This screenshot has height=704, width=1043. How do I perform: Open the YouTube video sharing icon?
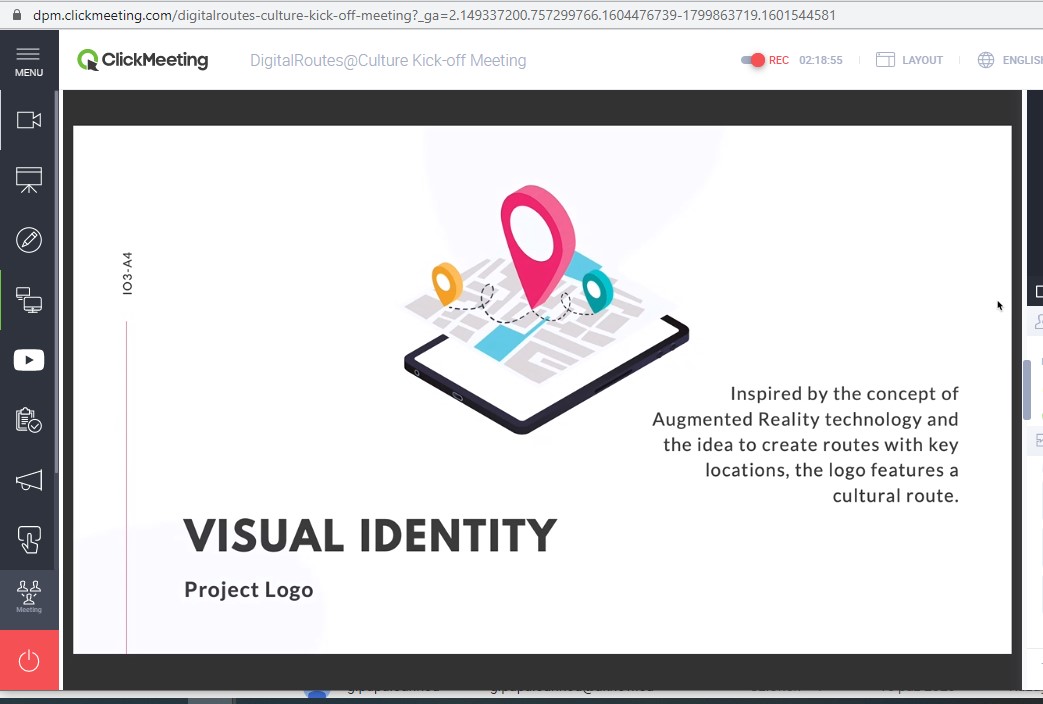(29, 360)
